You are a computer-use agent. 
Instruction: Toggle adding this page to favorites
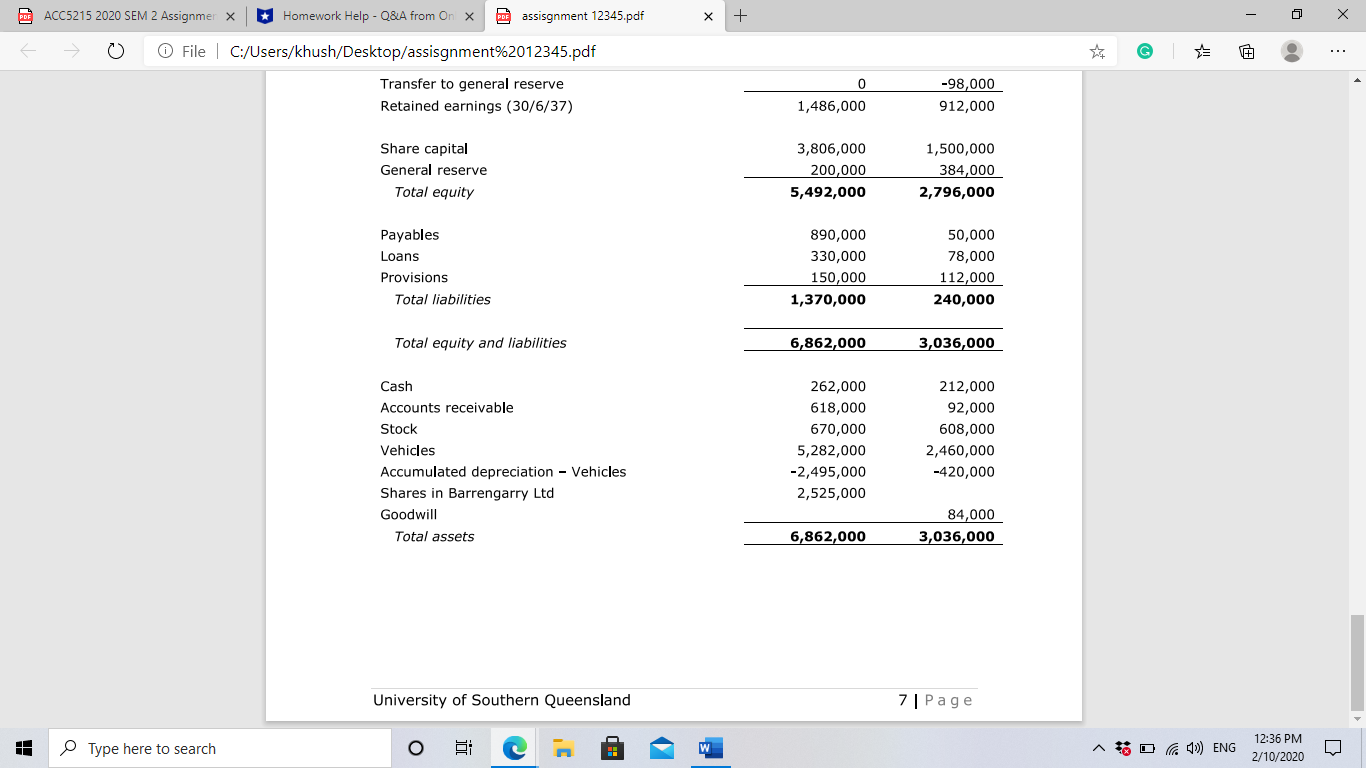[x=1096, y=51]
